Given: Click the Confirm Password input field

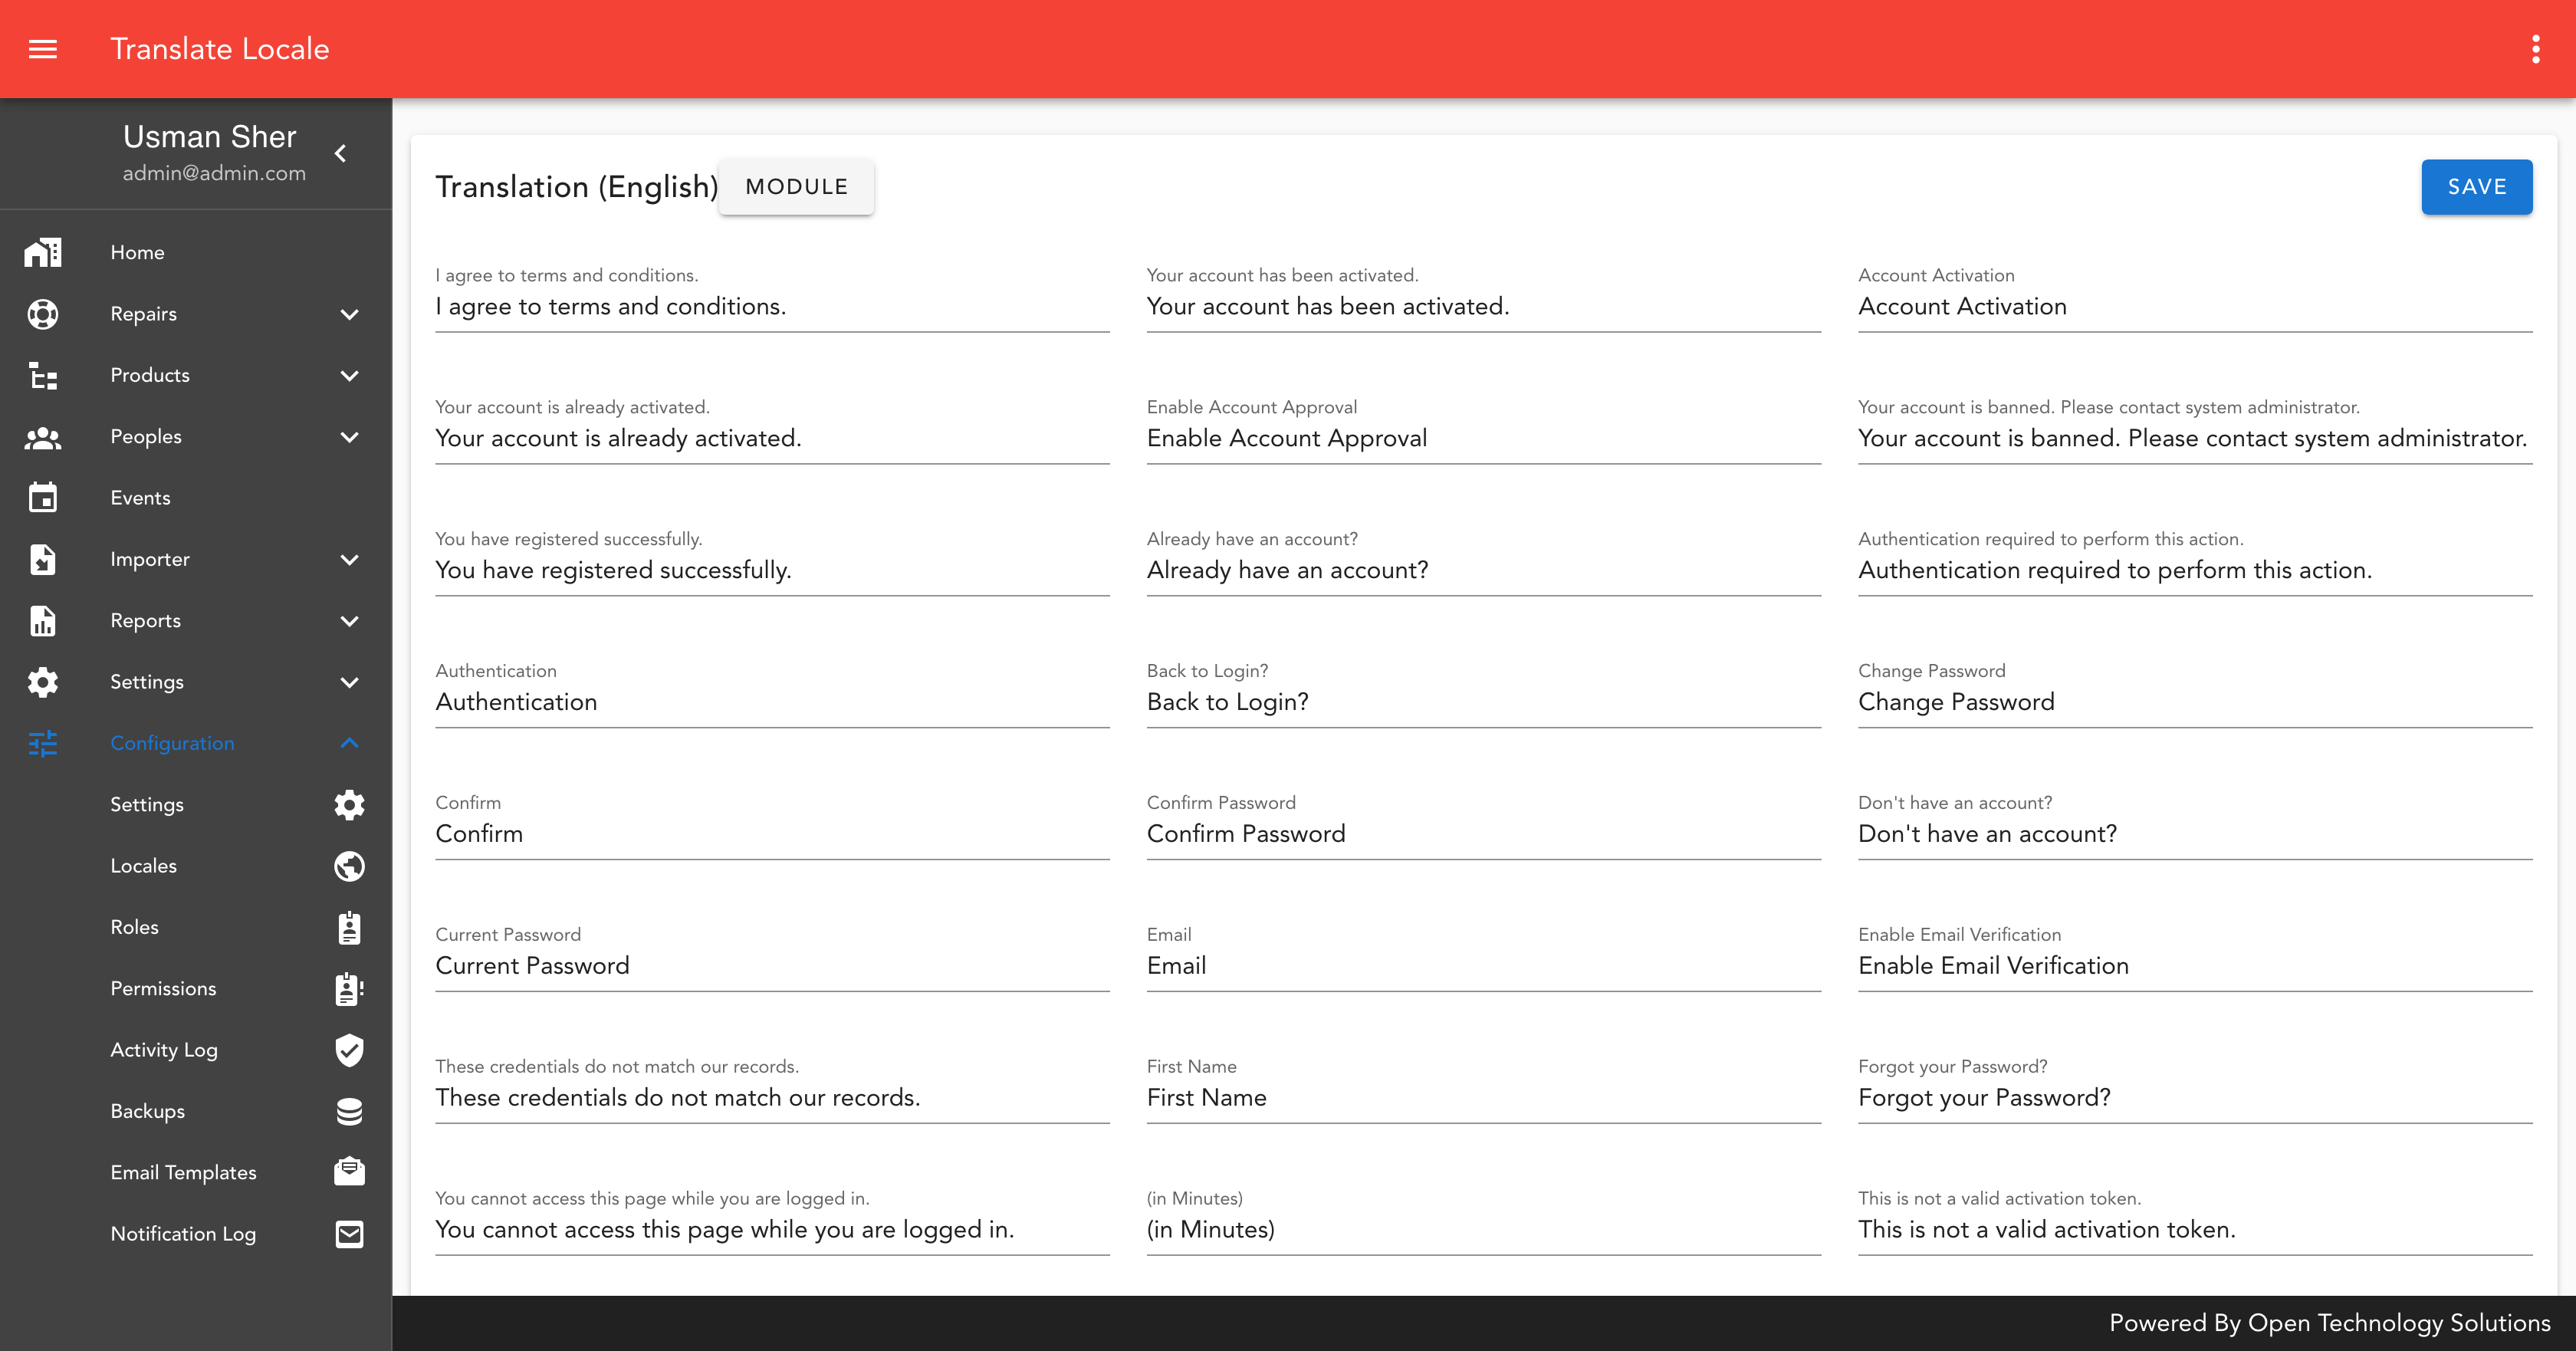Looking at the screenshot, I should (1482, 834).
